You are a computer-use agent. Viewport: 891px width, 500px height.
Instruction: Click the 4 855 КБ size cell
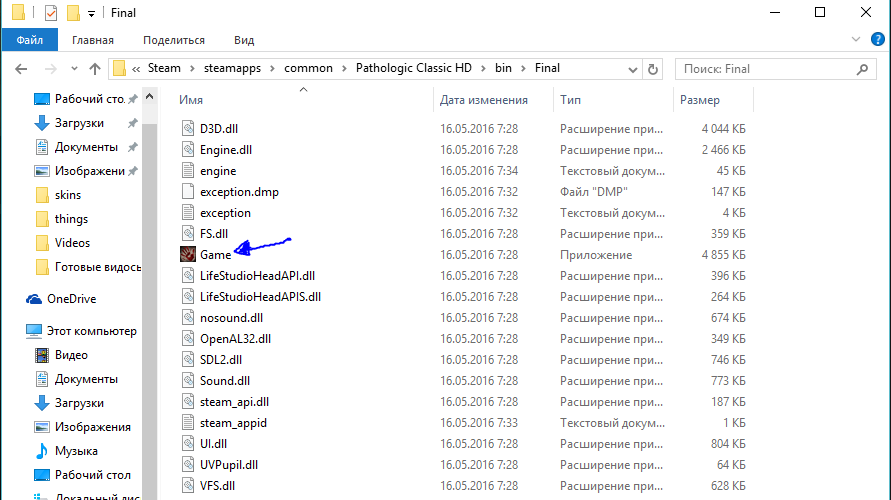(x=723, y=255)
